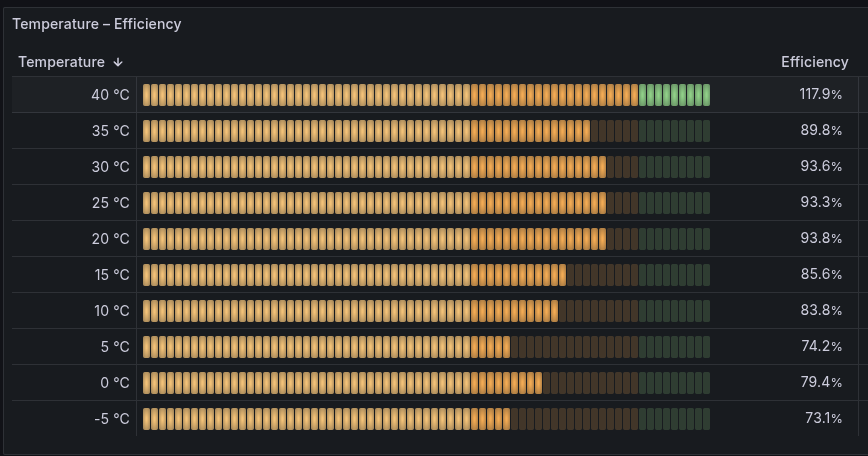The image size is (868, 456).
Task: Open the Temperature – Efficiency panel title menu
Action: coord(97,24)
